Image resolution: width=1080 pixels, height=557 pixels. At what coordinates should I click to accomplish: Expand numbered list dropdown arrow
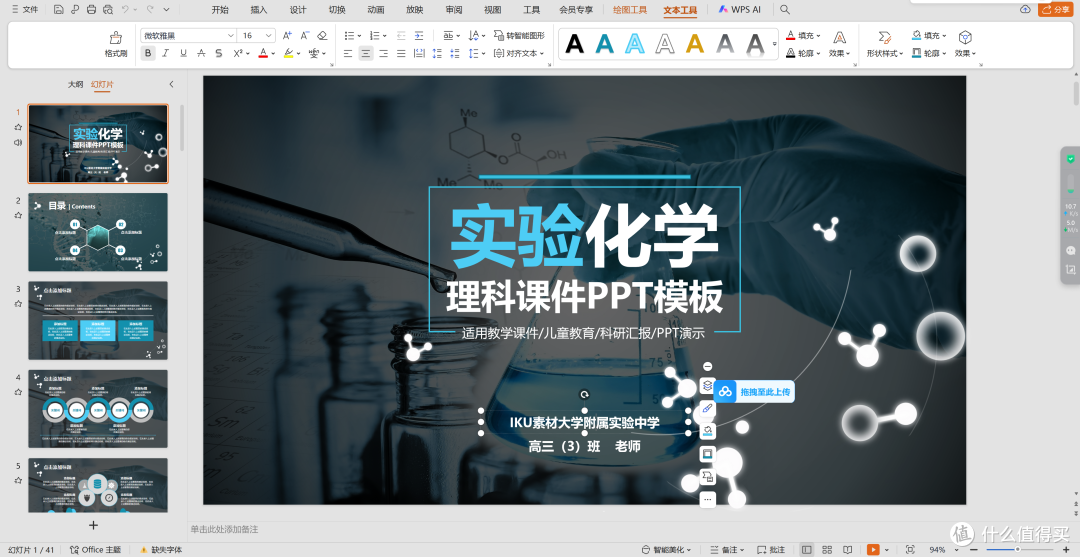tap(384, 36)
